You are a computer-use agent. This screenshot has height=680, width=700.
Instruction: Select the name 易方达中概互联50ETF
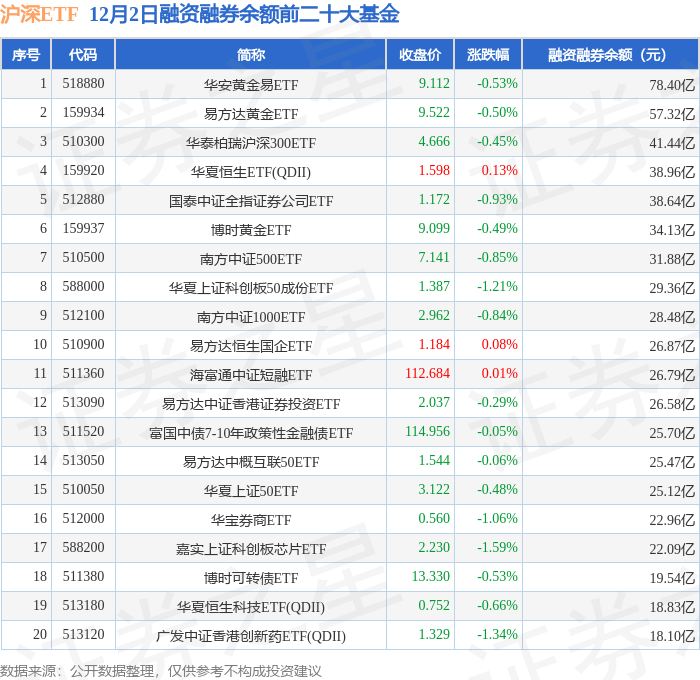point(251,462)
